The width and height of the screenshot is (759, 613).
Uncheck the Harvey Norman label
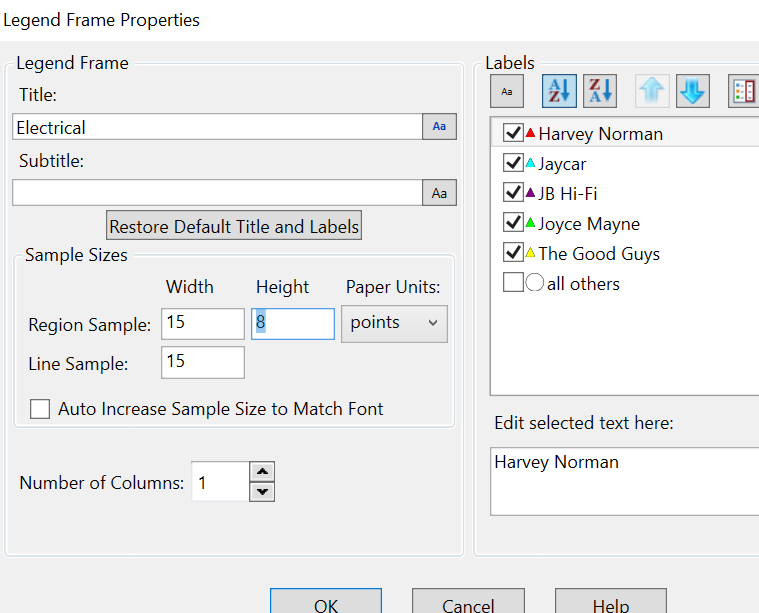513,133
